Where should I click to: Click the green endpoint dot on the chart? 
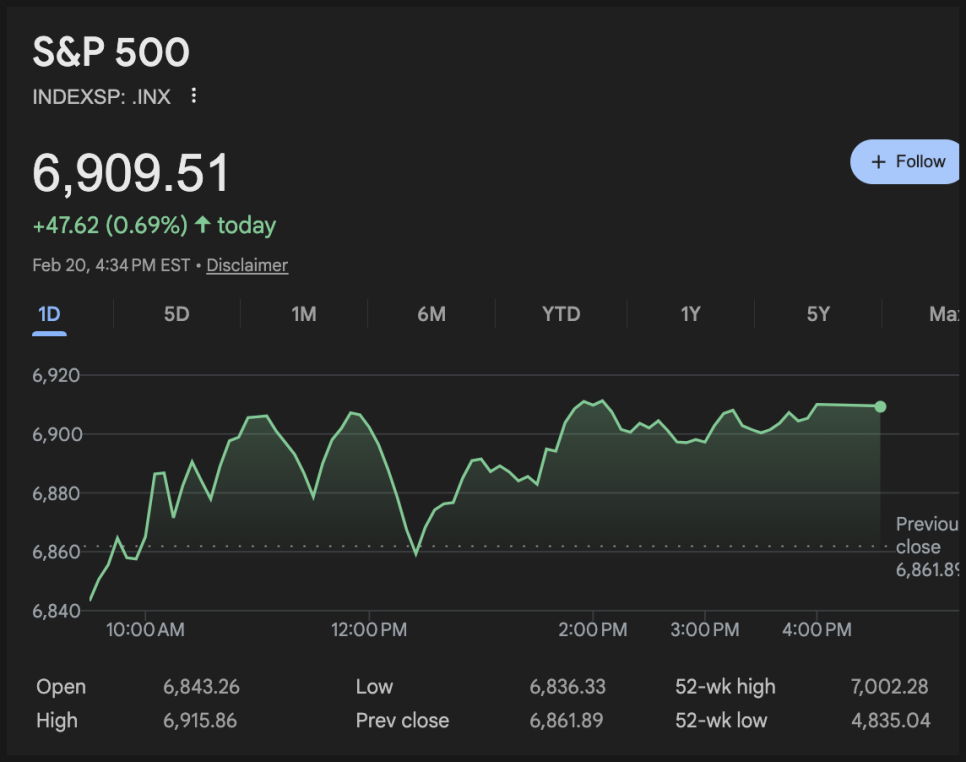point(880,407)
